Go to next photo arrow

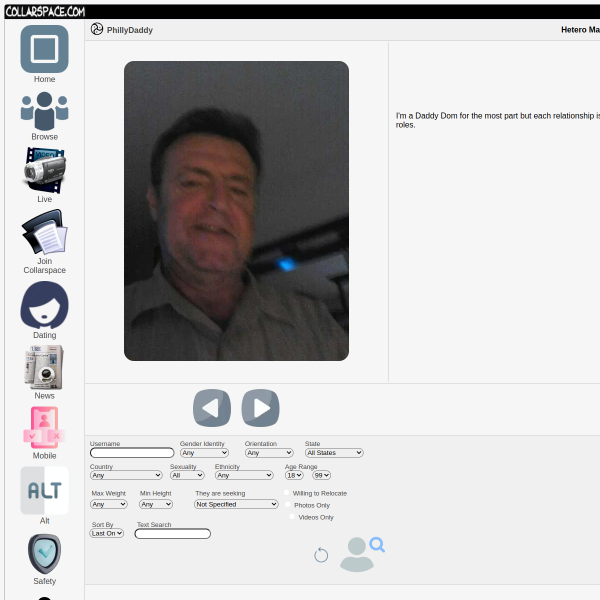tap(260, 408)
